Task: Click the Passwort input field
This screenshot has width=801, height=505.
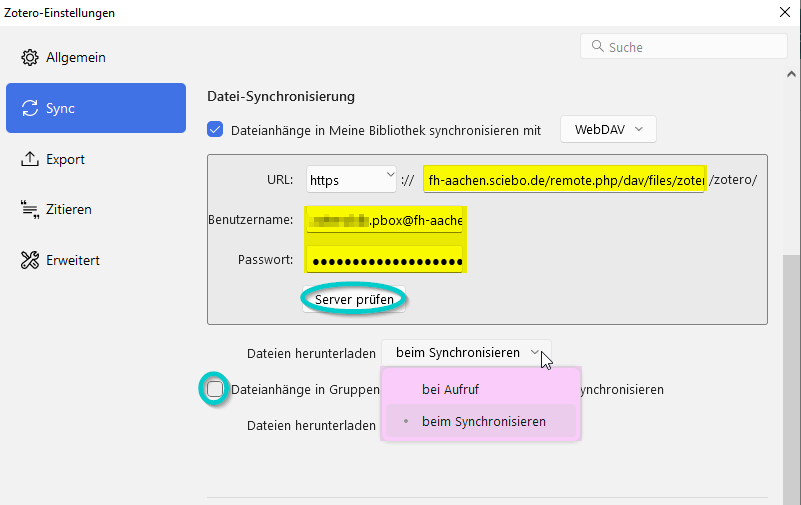Action: 385,260
